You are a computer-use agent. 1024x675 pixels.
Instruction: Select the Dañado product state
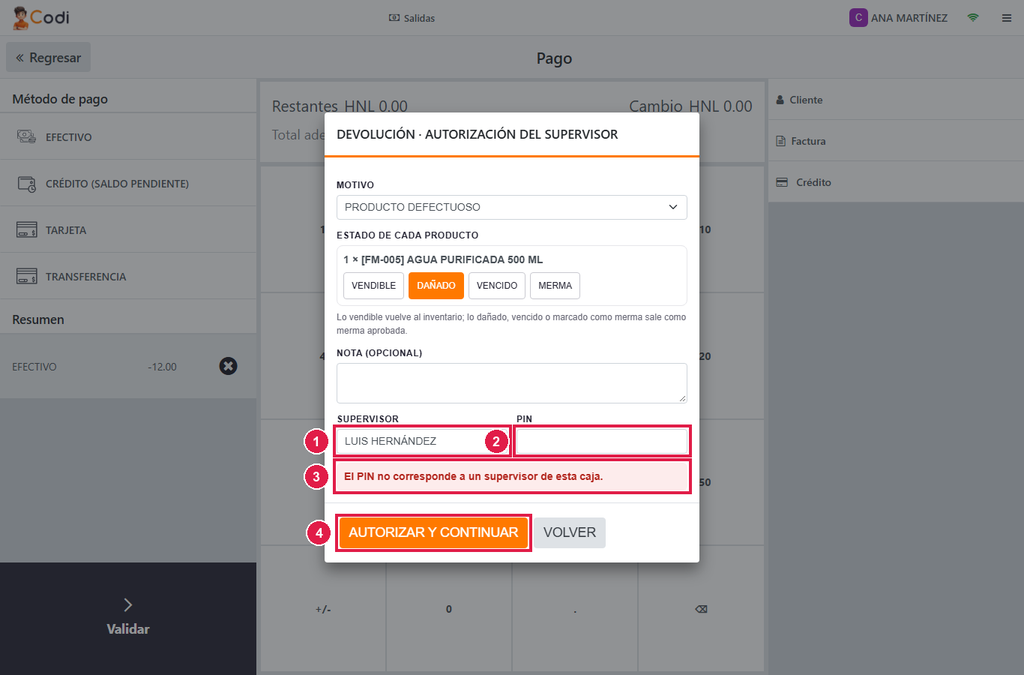pos(436,285)
